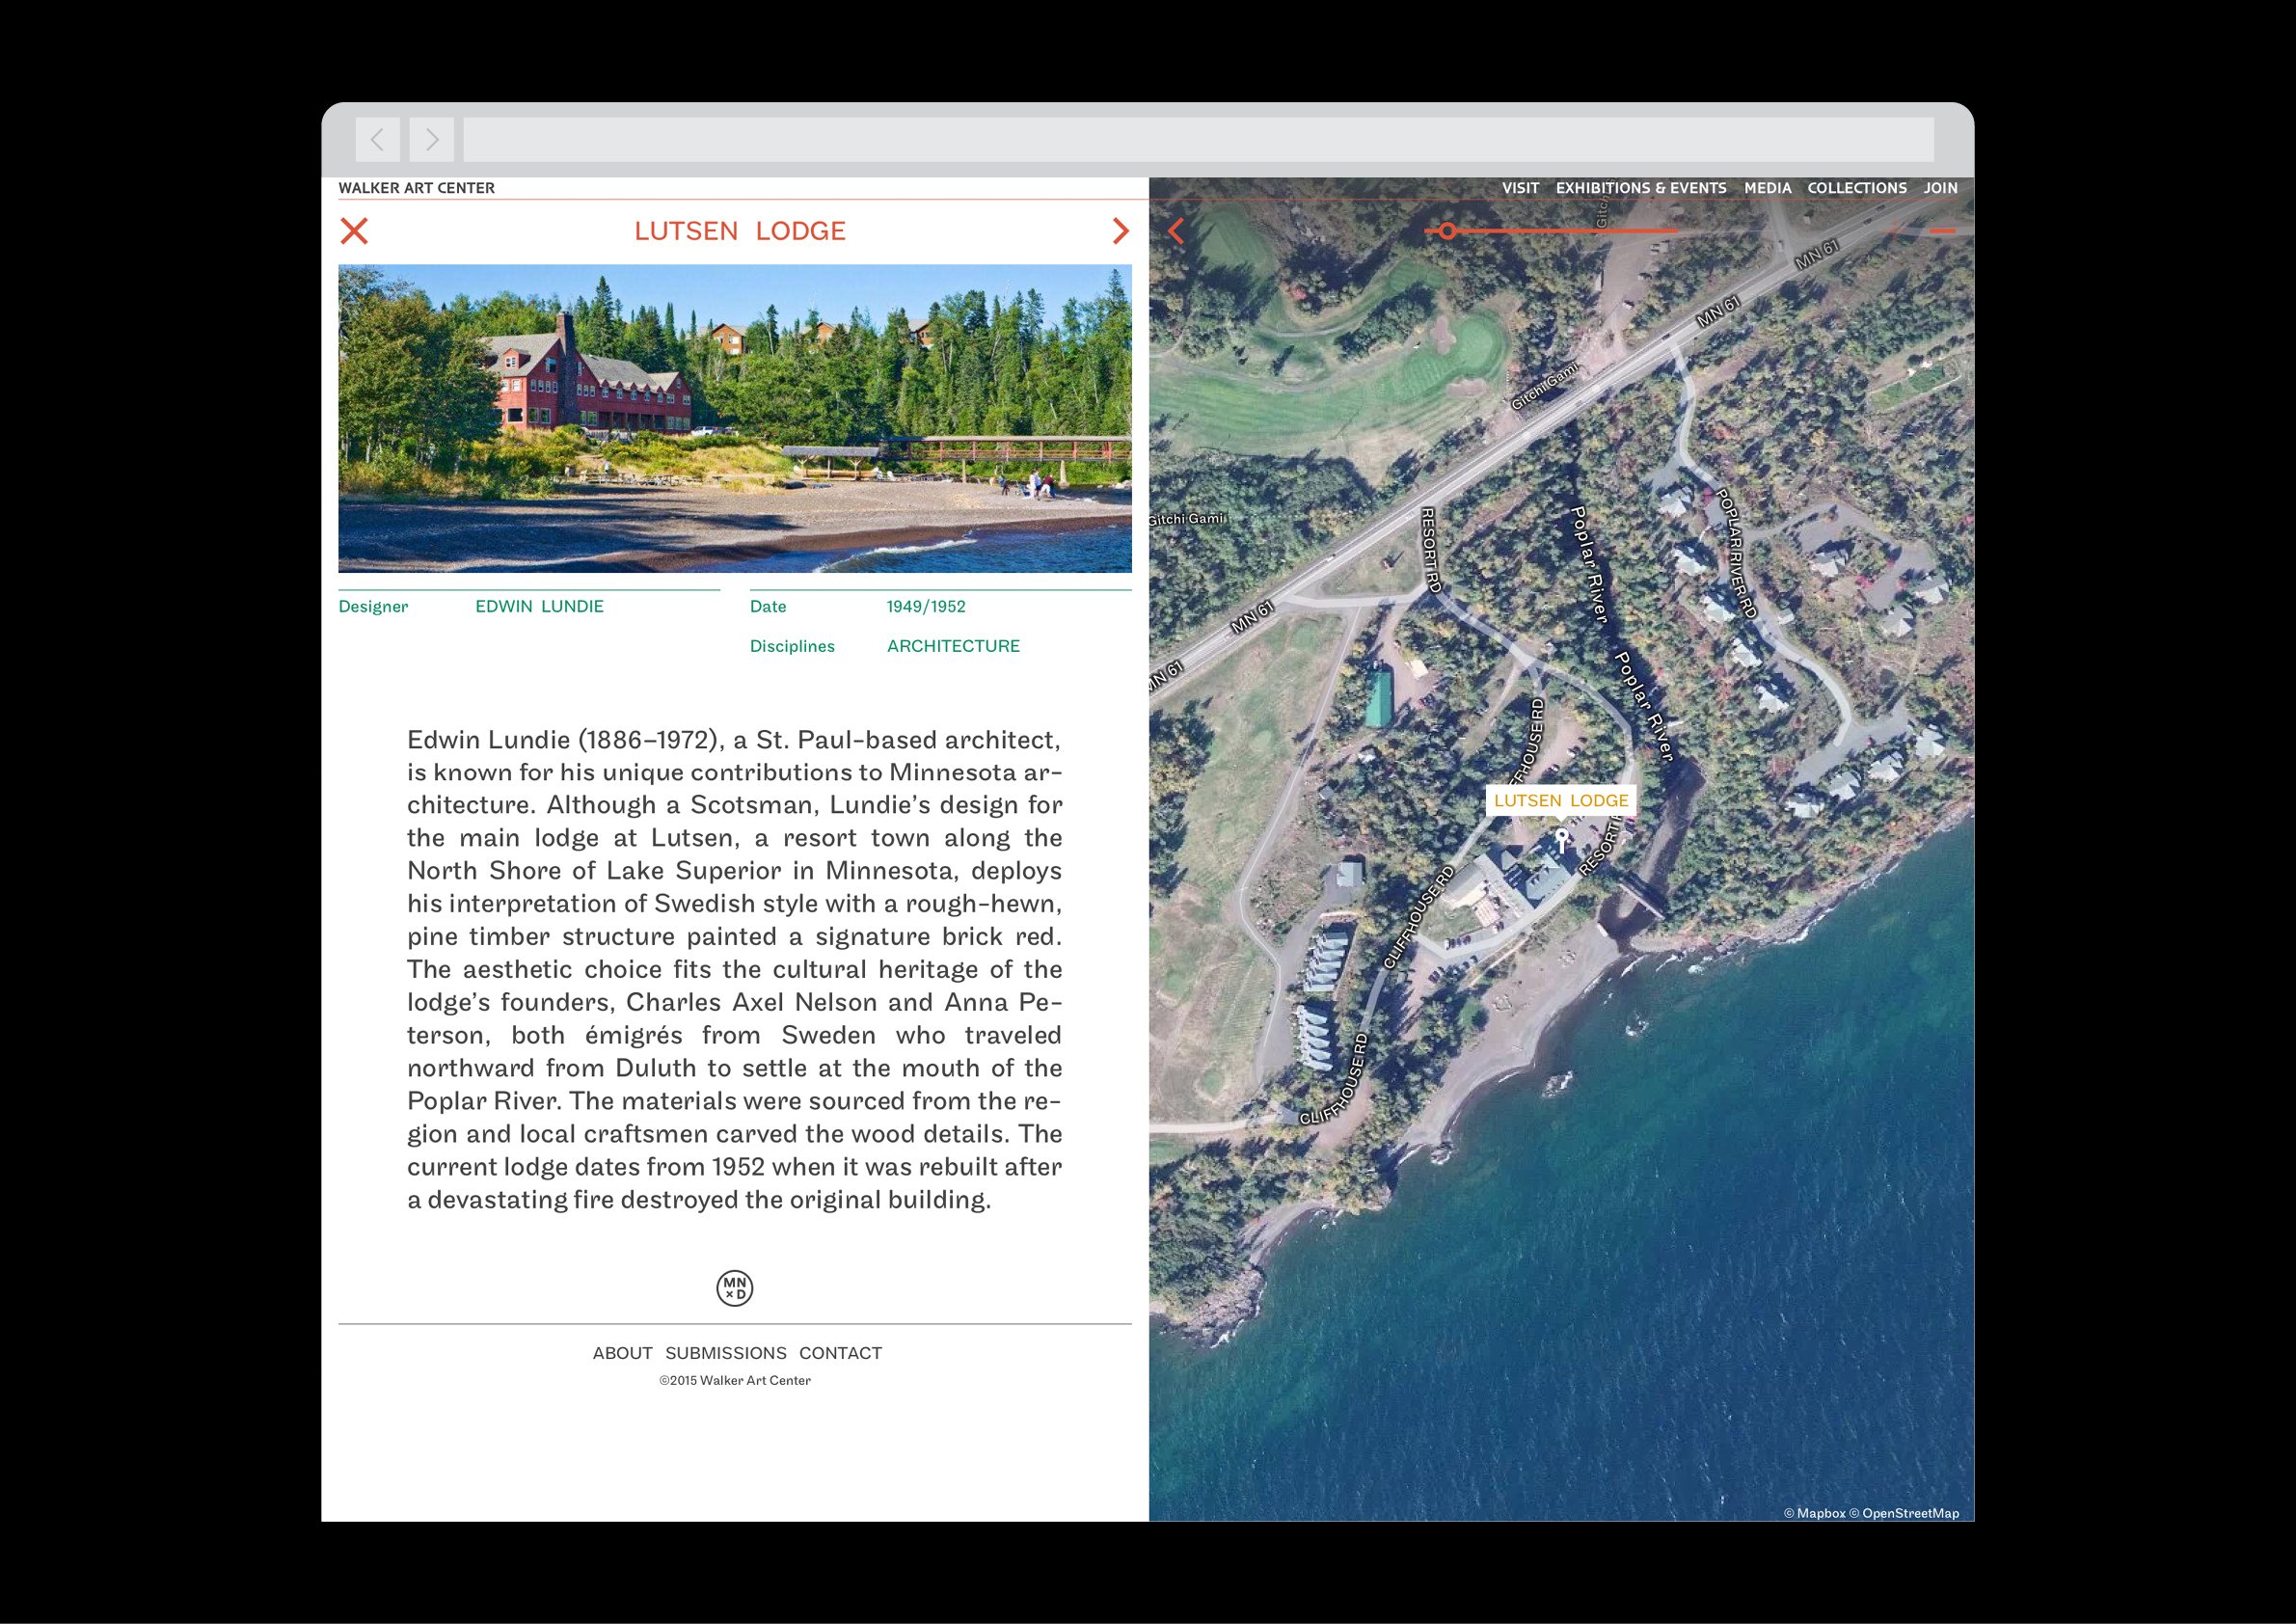Viewport: 2296px width, 1624px height.
Task: Select the Architecture discipline link
Action: (953, 646)
